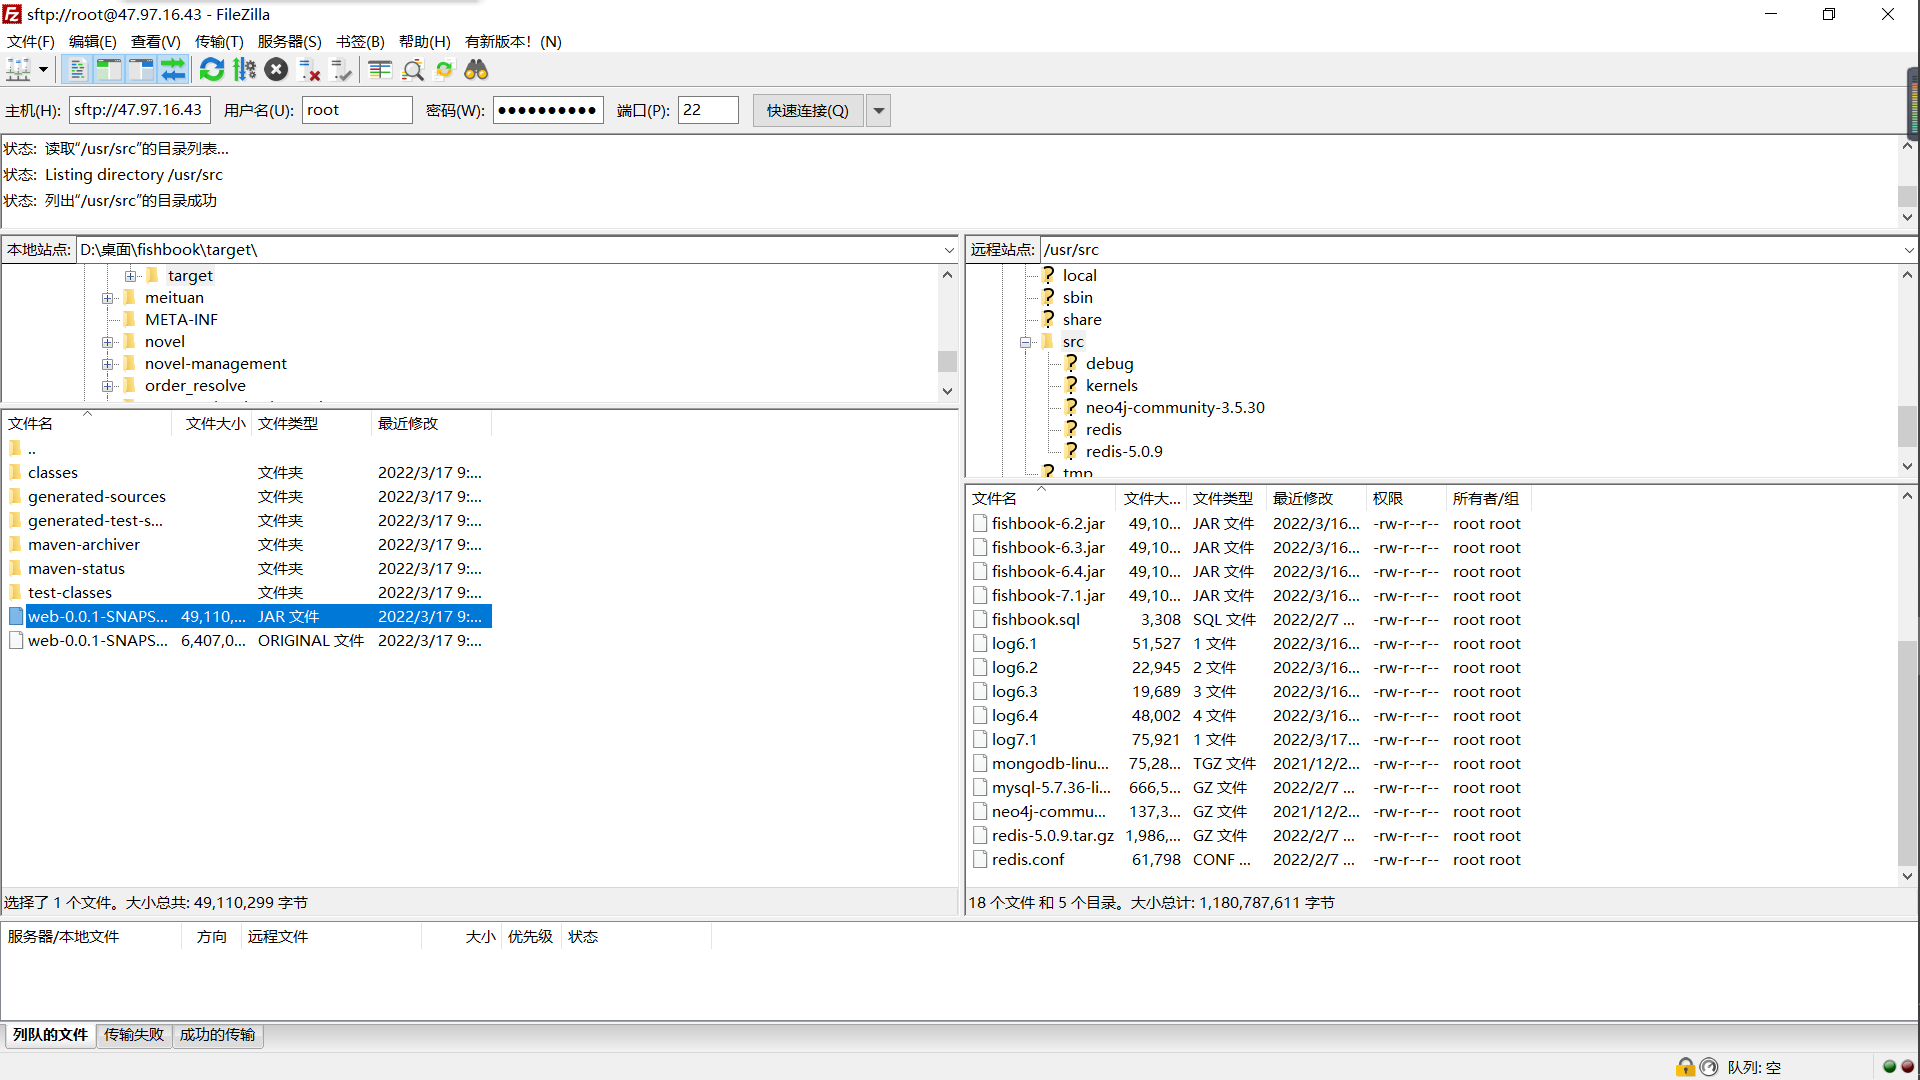The width and height of the screenshot is (1920, 1080).
Task: Toggle message log display icon
Action: click(77, 70)
